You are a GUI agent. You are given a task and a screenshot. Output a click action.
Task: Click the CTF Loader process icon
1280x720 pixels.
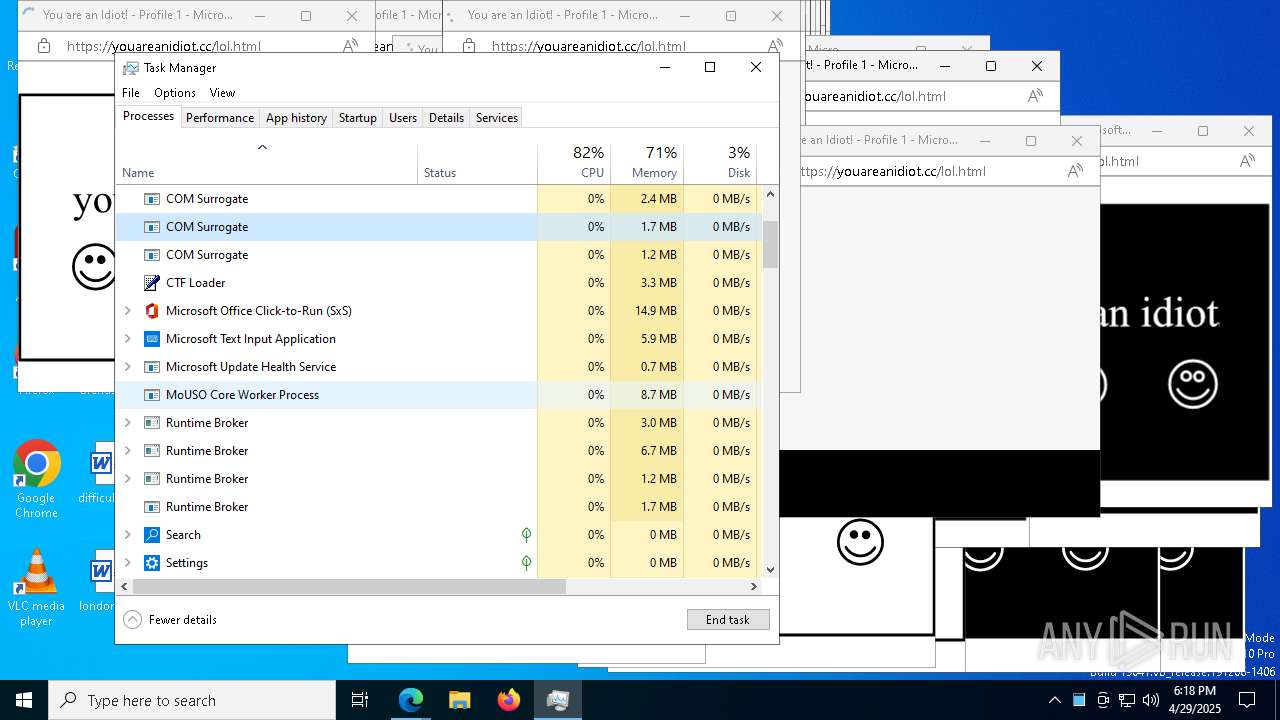(152, 283)
